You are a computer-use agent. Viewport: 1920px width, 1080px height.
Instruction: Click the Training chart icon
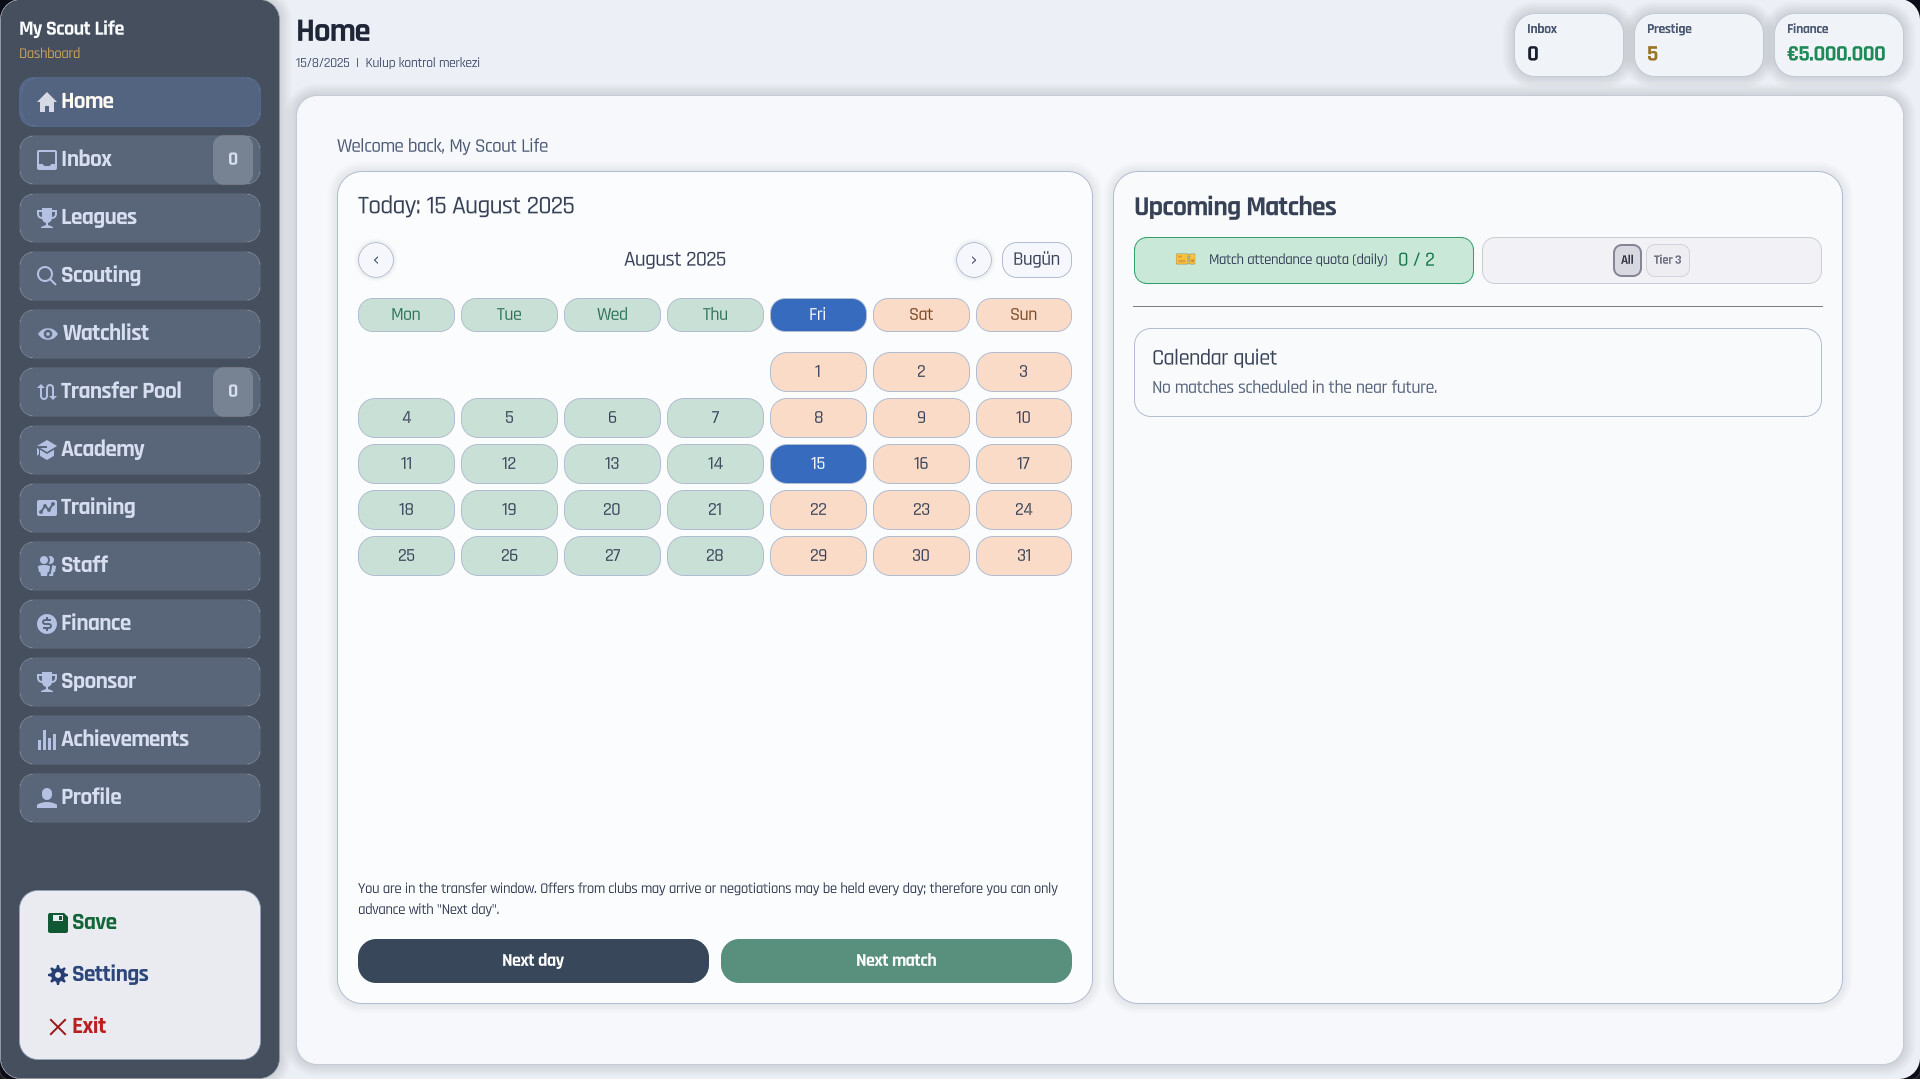click(46, 508)
